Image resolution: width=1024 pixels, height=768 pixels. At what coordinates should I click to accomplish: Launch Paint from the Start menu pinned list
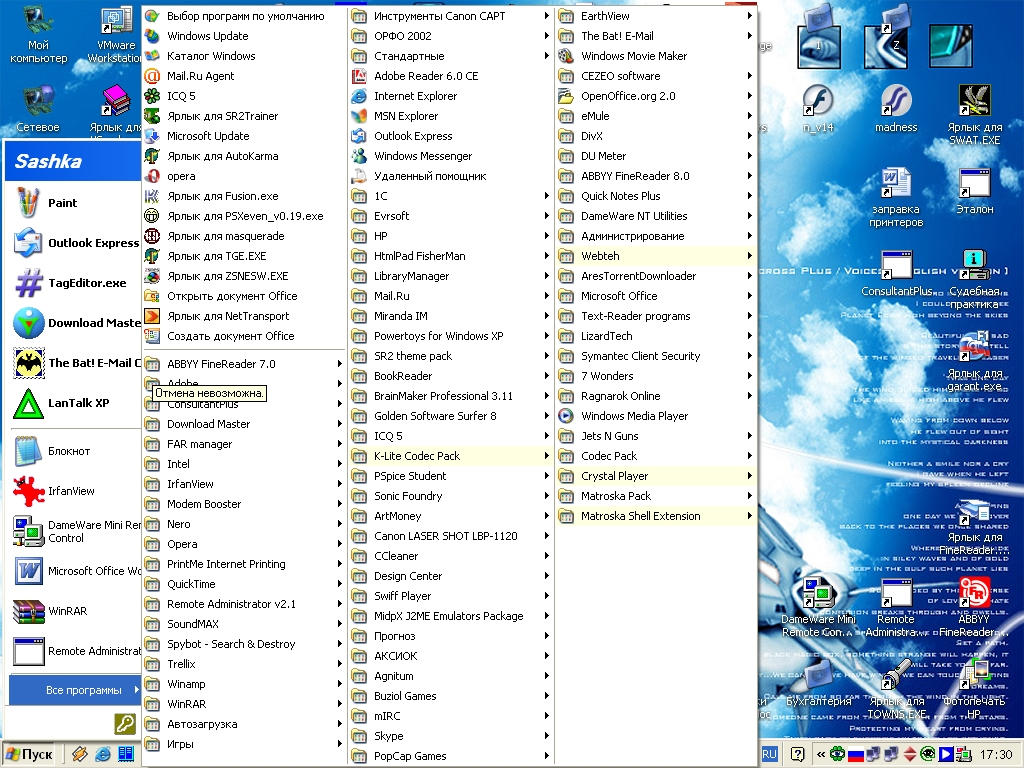73,203
